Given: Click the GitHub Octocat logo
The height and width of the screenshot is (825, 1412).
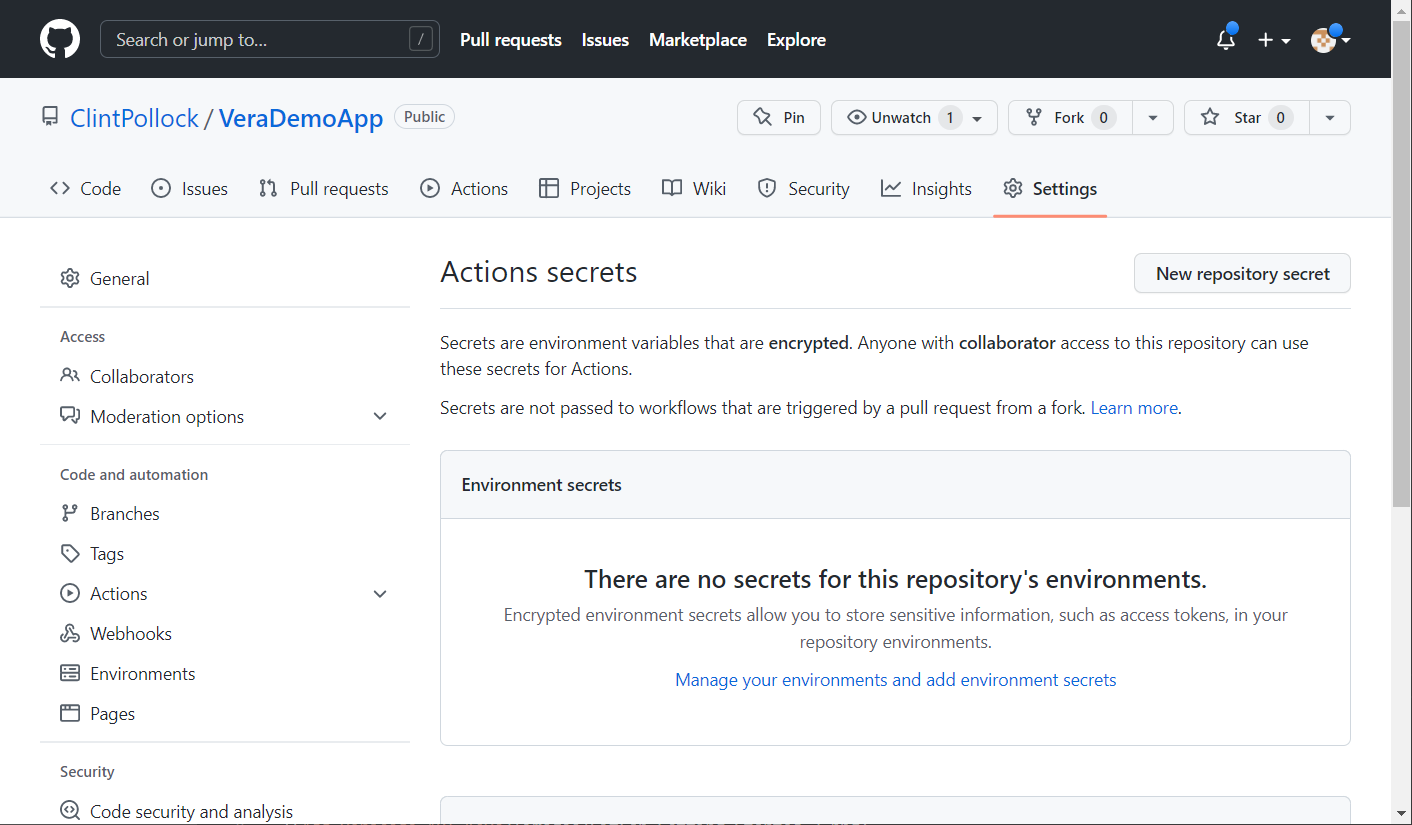Looking at the screenshot, I should pyautogui.click(x=60, y=40).
